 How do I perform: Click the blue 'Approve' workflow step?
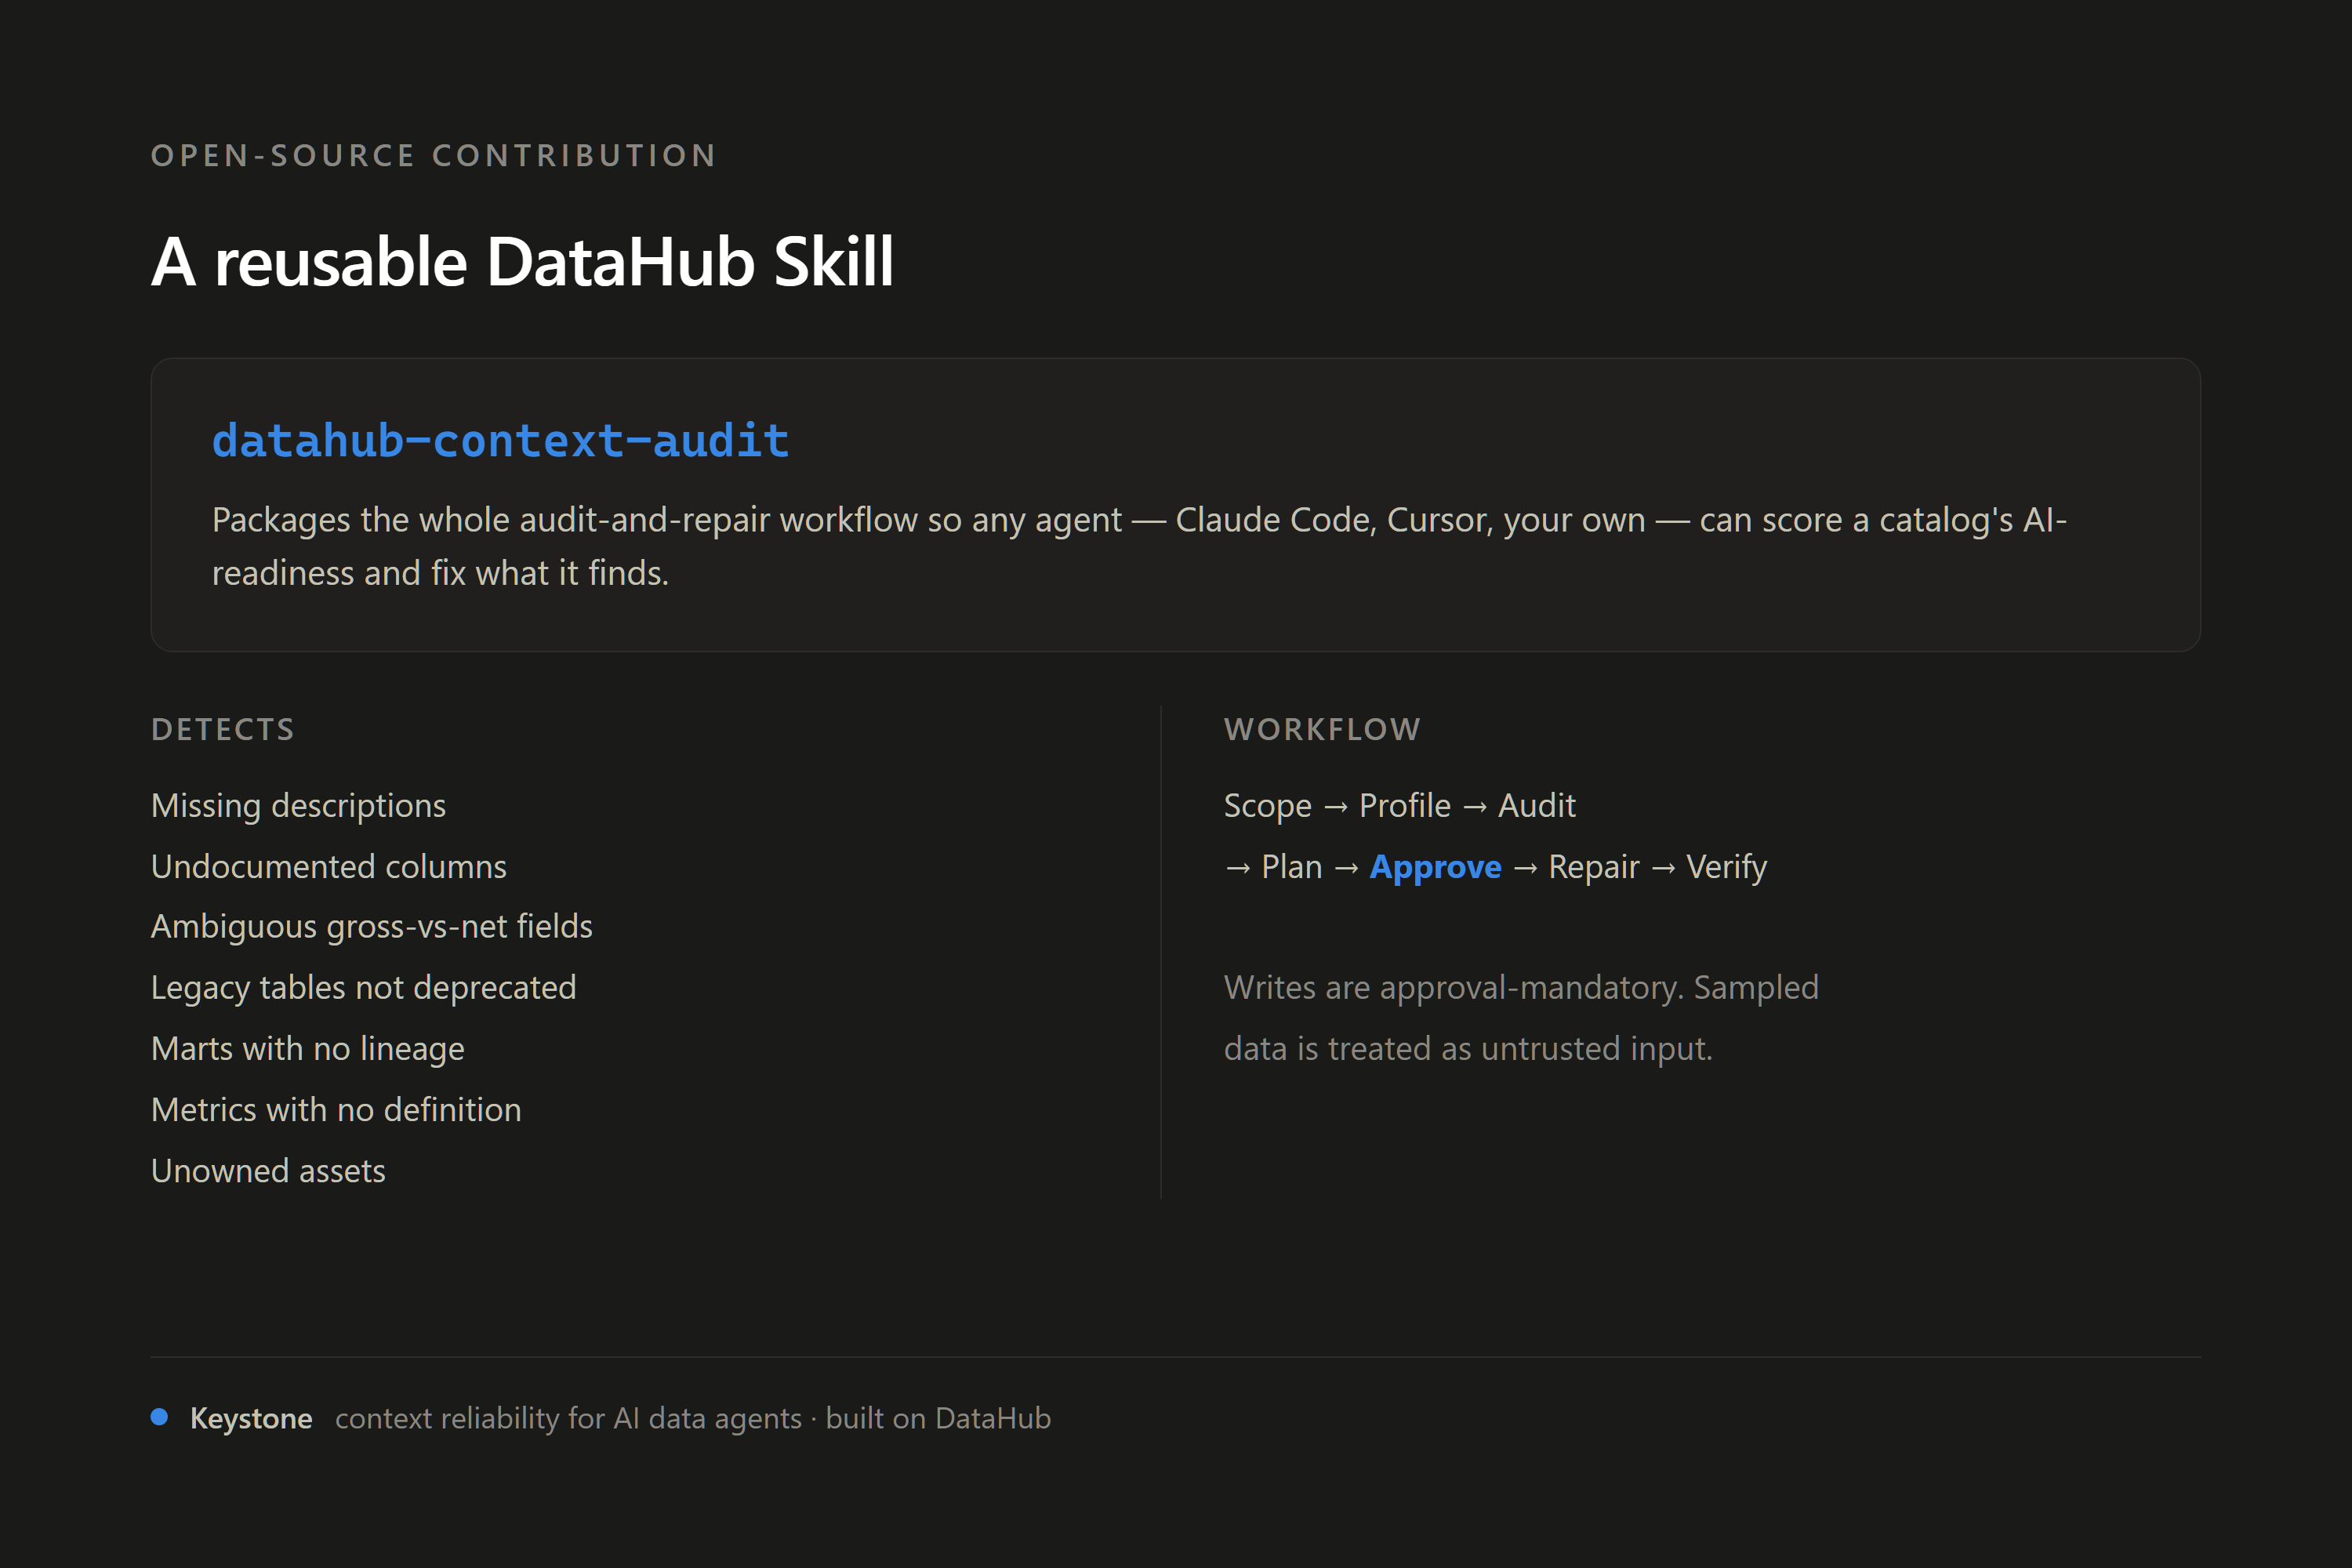pos(1435,867)
